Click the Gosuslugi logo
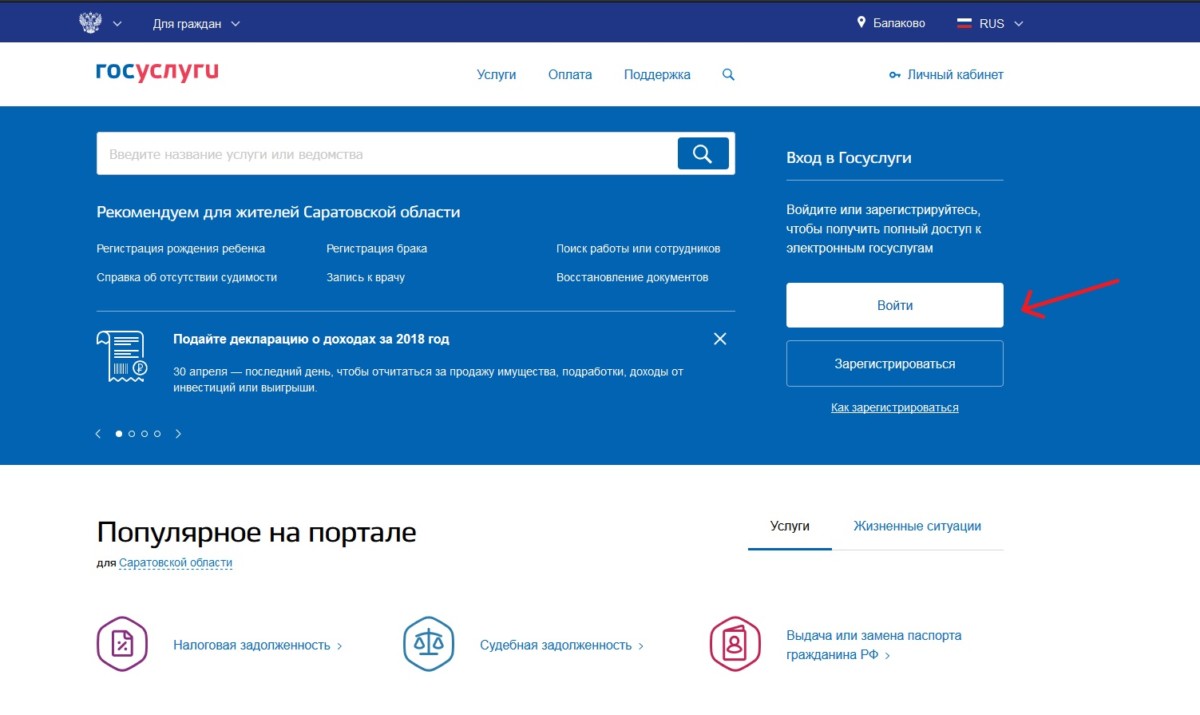 [x=157, y=73]
